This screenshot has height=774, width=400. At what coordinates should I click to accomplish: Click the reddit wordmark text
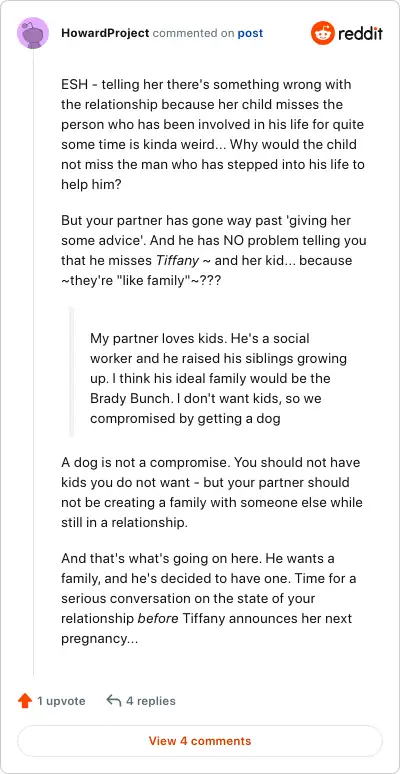(x=360, y=34)
